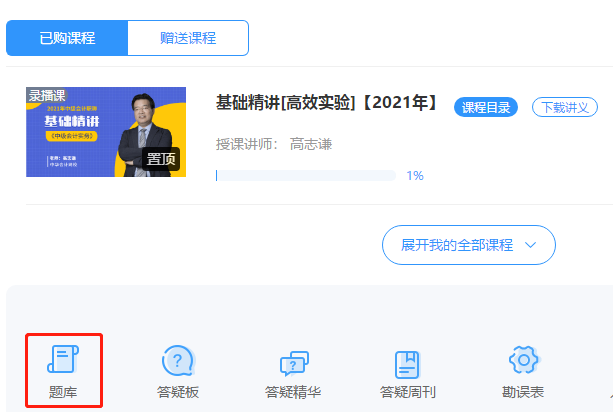The height and width of the screenshot is (412, 613).
Task: Click the 录播课 tag on thumbnail
Action: tap(47, 95)
